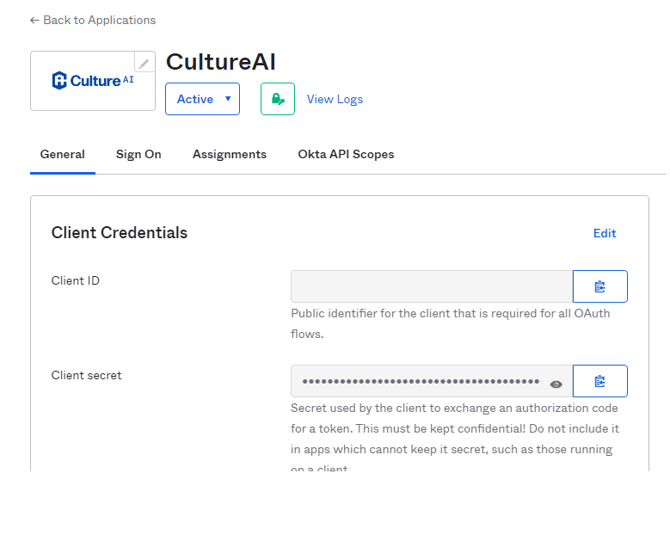Go to the Assignments tab

pyautogui.click(x=229, y=154)
